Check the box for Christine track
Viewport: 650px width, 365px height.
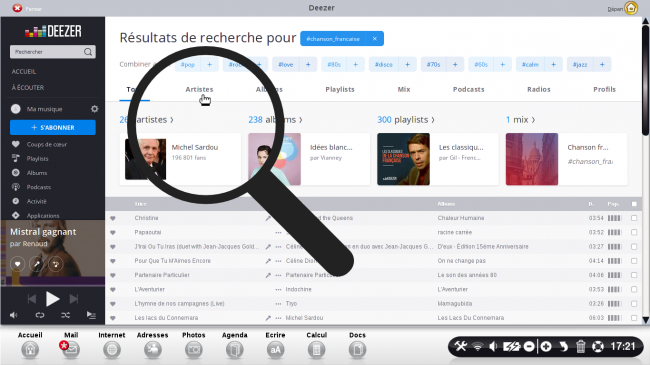click(x=634, y=218)
